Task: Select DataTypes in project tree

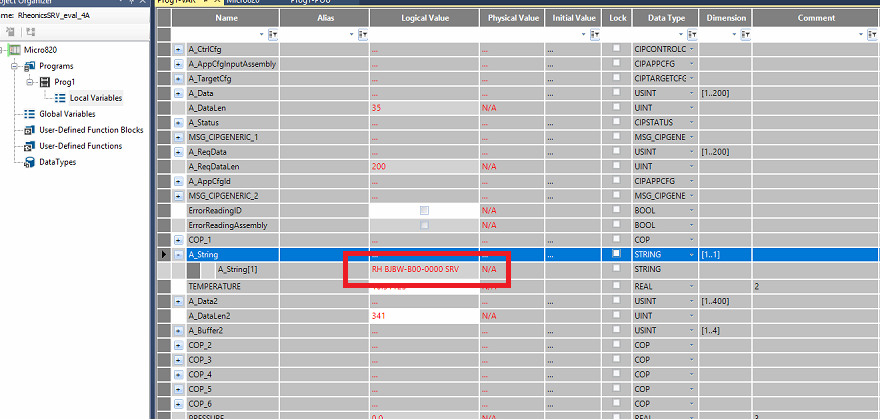Action: [x=58, y=162]
